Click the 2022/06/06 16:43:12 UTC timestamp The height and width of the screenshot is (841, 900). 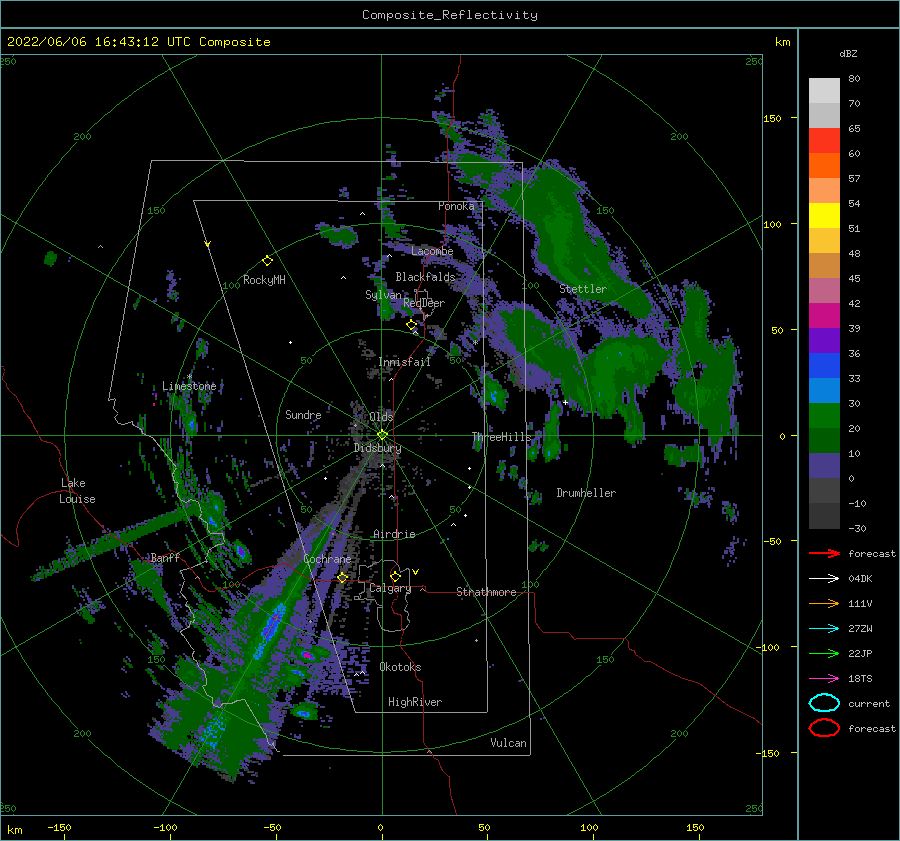(x=138, y=42)
